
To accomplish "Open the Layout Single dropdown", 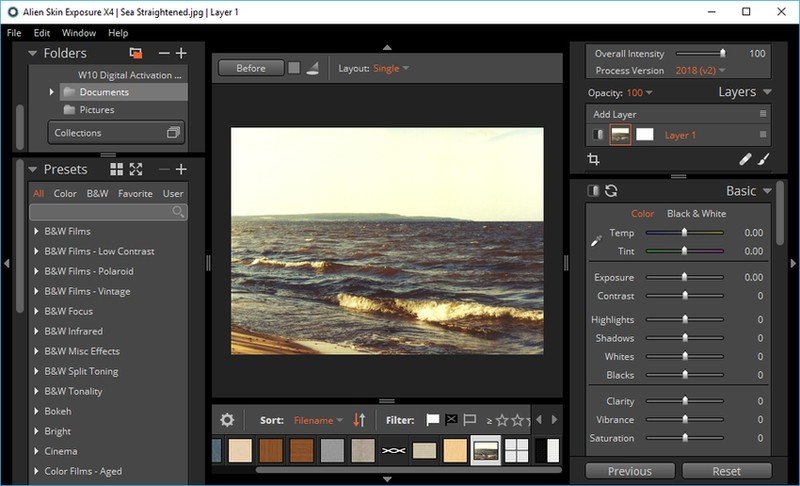I will point(391,68).
